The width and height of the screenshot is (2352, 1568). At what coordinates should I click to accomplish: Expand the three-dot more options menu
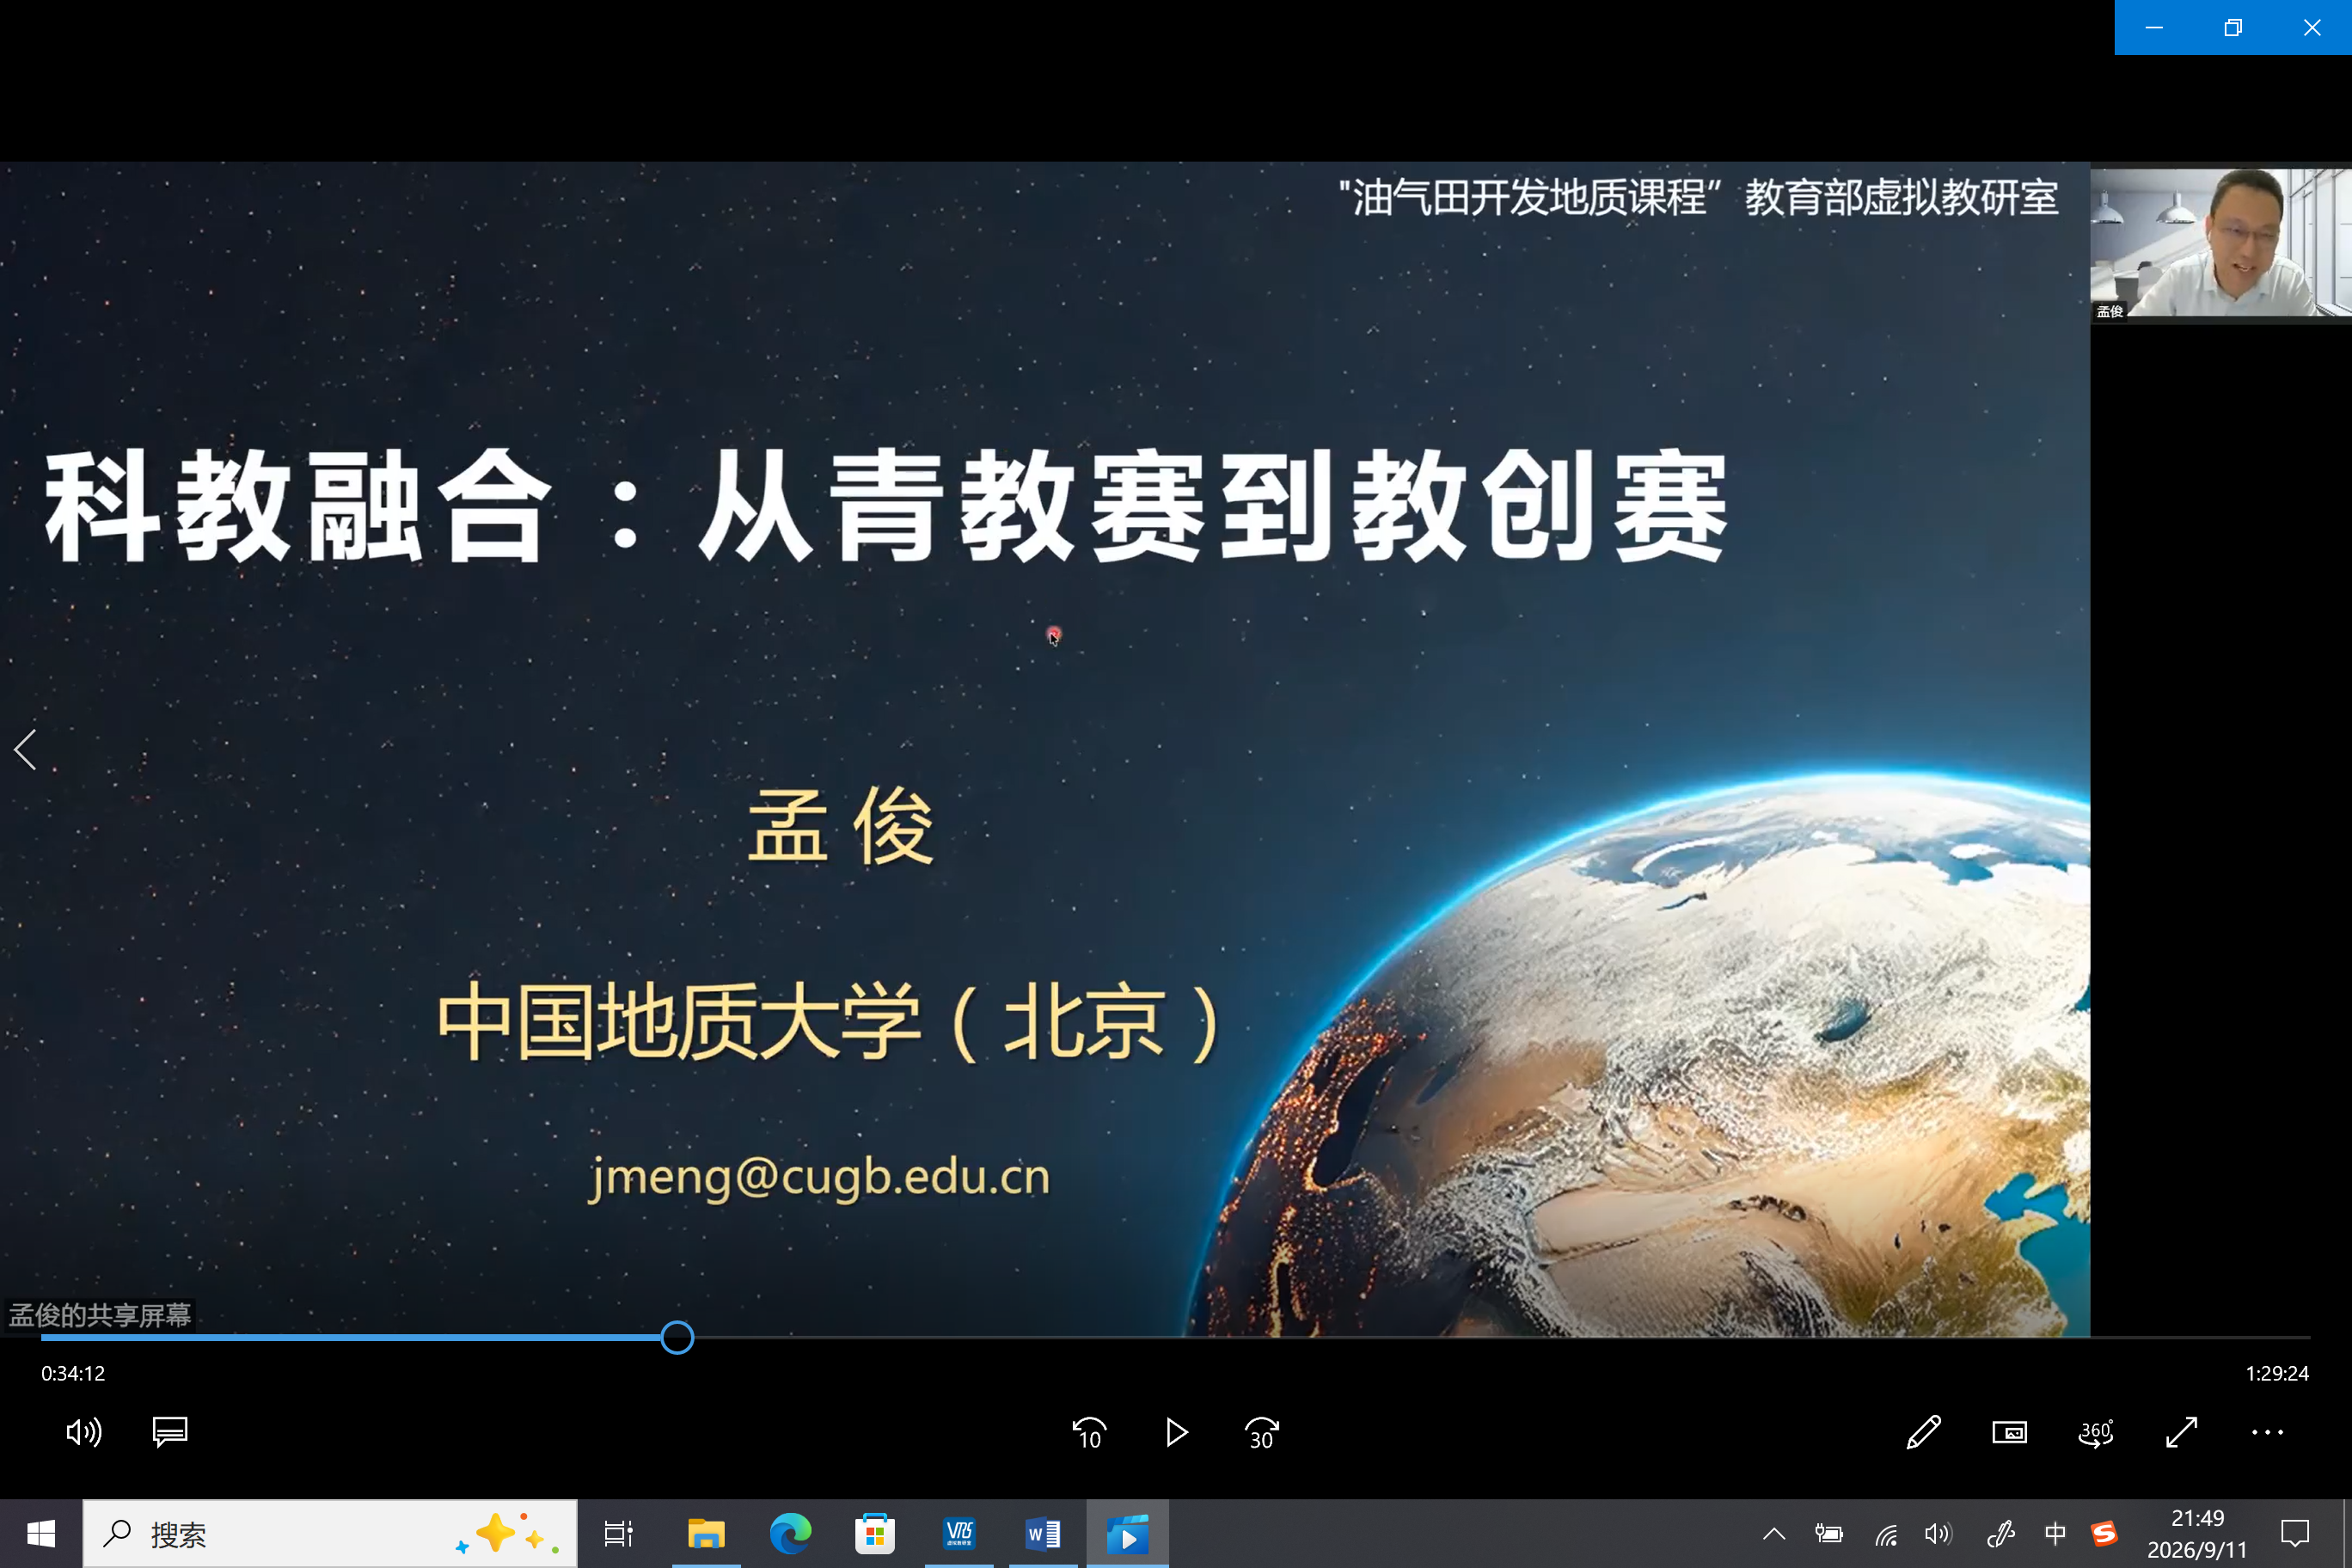point(2267,1432)
